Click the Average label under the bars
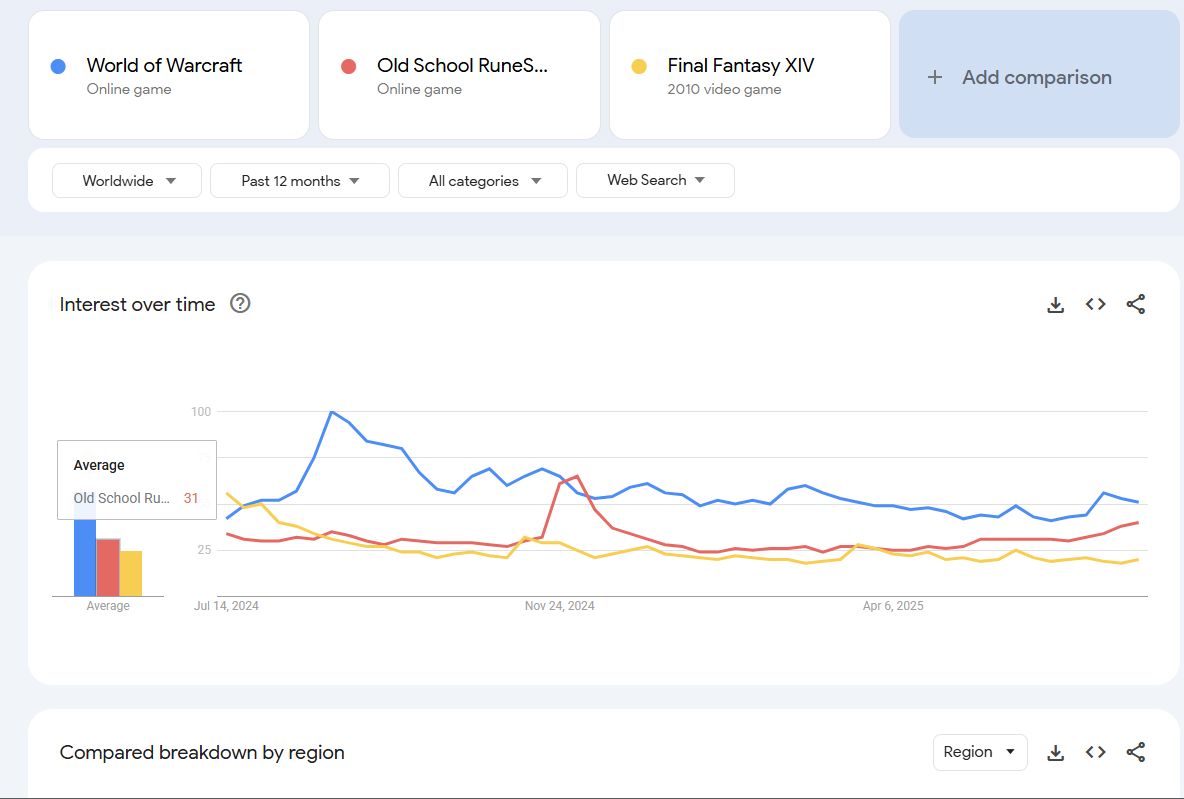 coord(108,606)
